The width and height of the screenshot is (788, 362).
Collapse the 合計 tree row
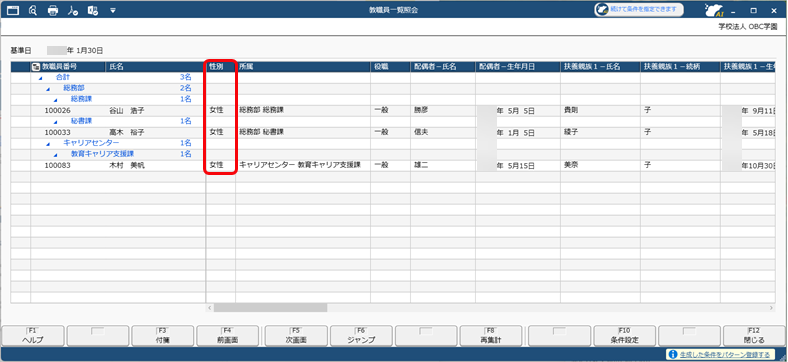pyautogui.click(x=41, y=78)
